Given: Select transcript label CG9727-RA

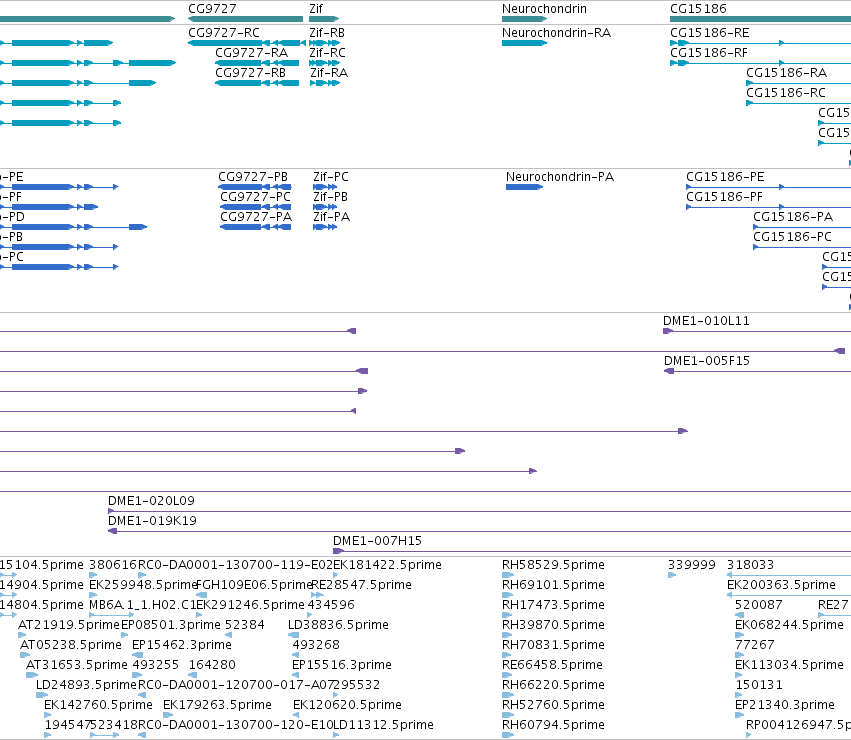Looking at the screenshot, I should pyautogui.click(x=252, y=53).
